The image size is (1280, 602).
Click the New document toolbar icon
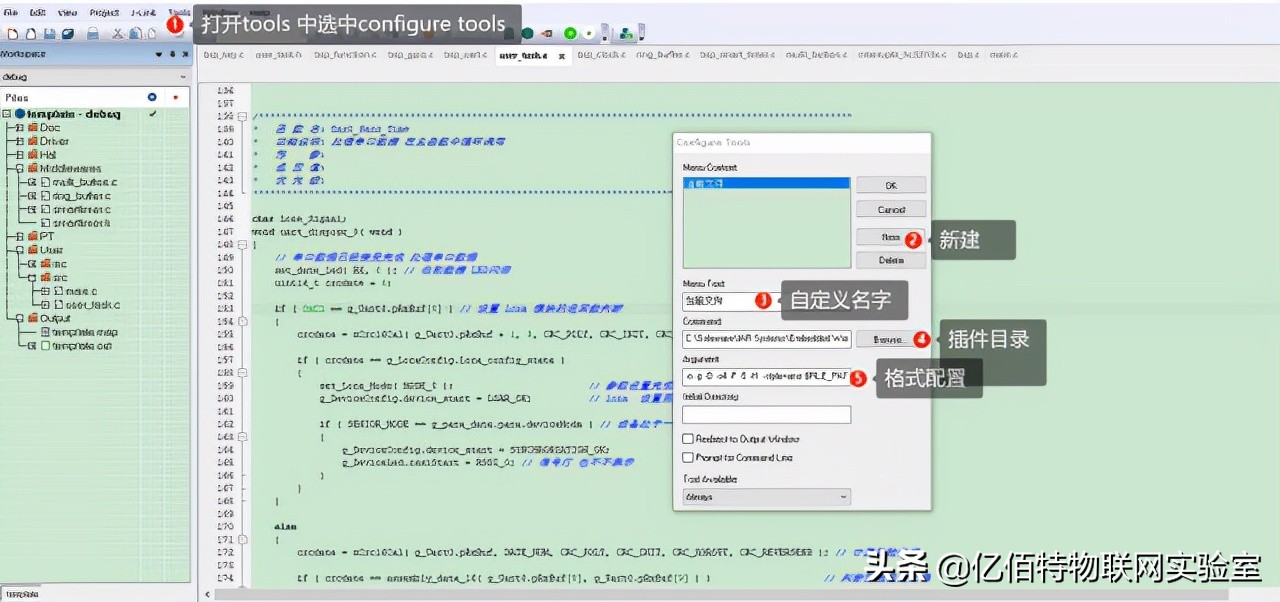tap(13, 34)
